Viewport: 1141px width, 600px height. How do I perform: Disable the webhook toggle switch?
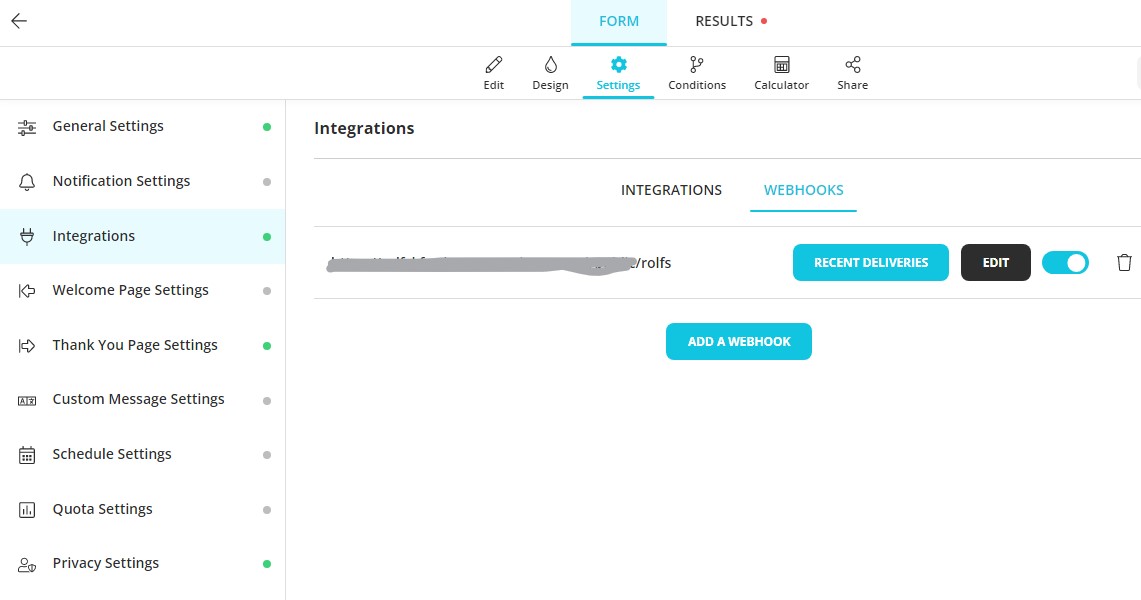pos(1065,263)
